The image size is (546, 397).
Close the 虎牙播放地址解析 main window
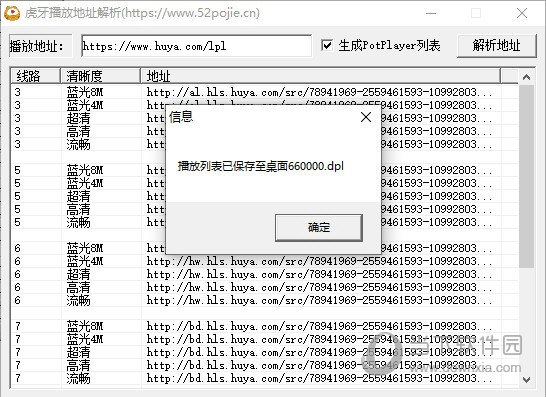tap(522, 13)
